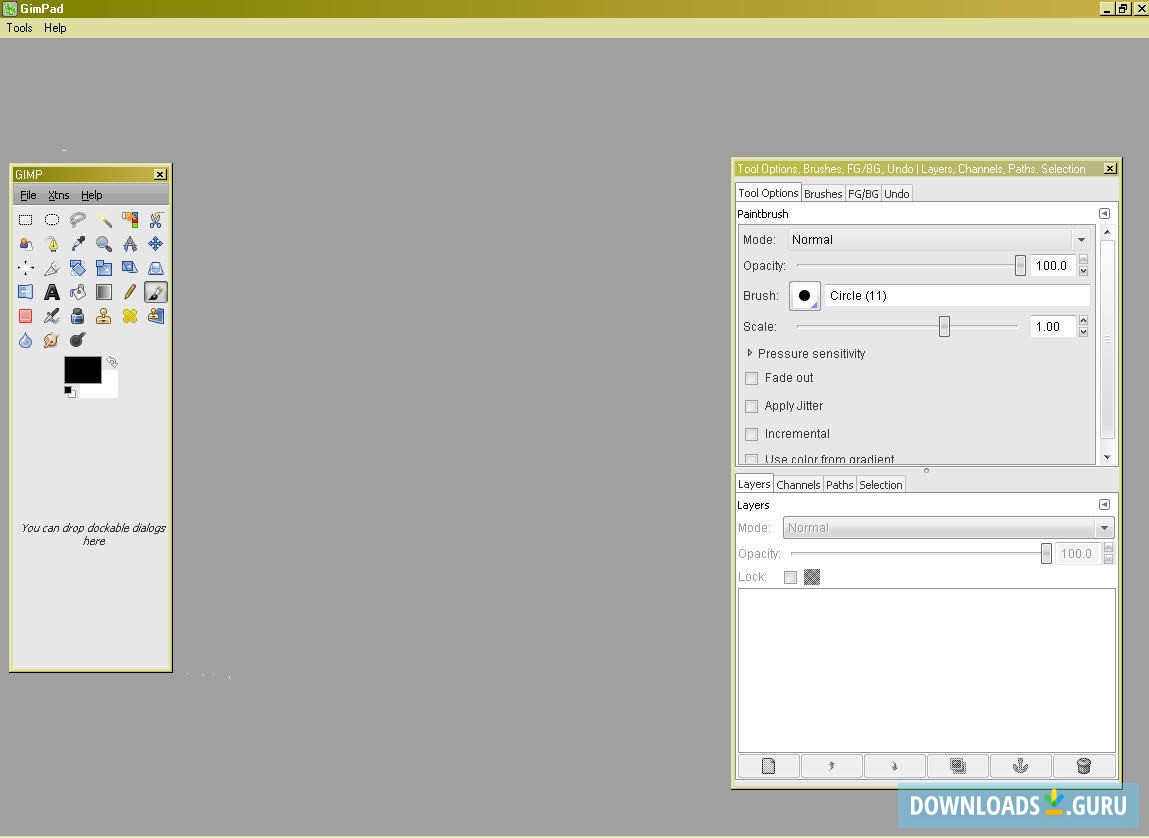This screenshot has height=838, width=1149.
Task: Select the Rectangle Select tool
Action: 26,220
